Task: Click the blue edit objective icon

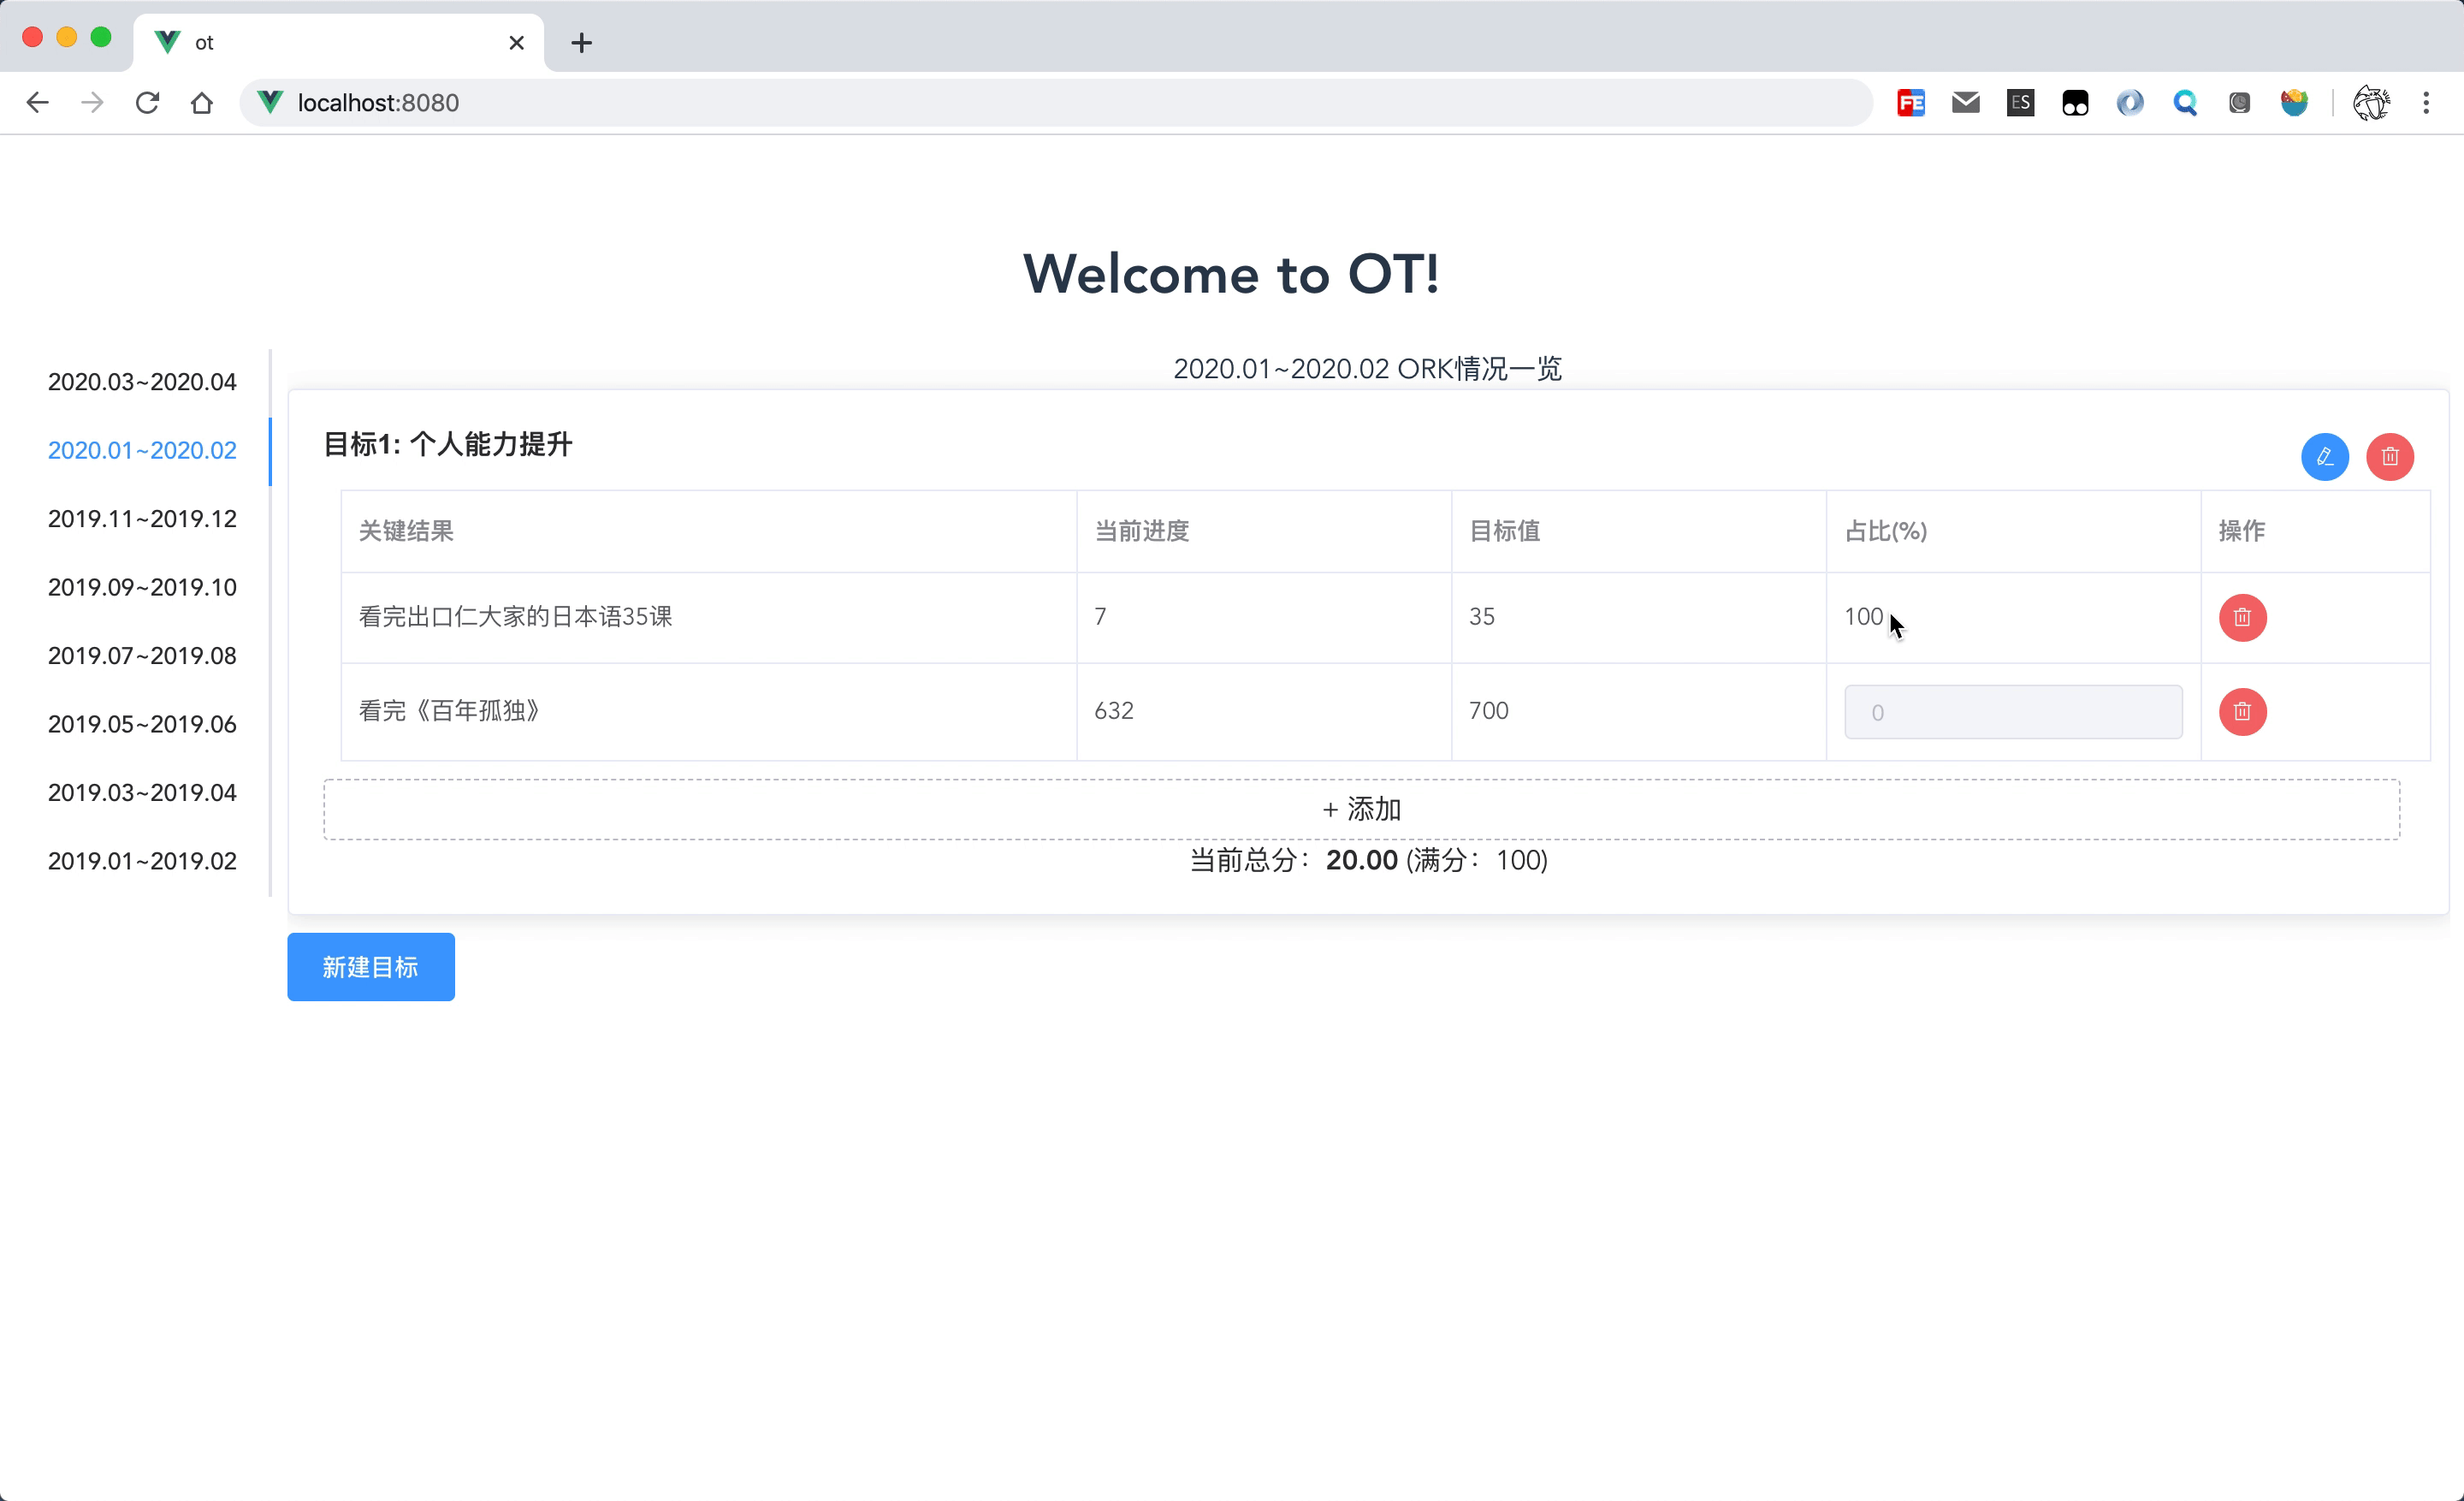Action: (x=2324, y=457)
